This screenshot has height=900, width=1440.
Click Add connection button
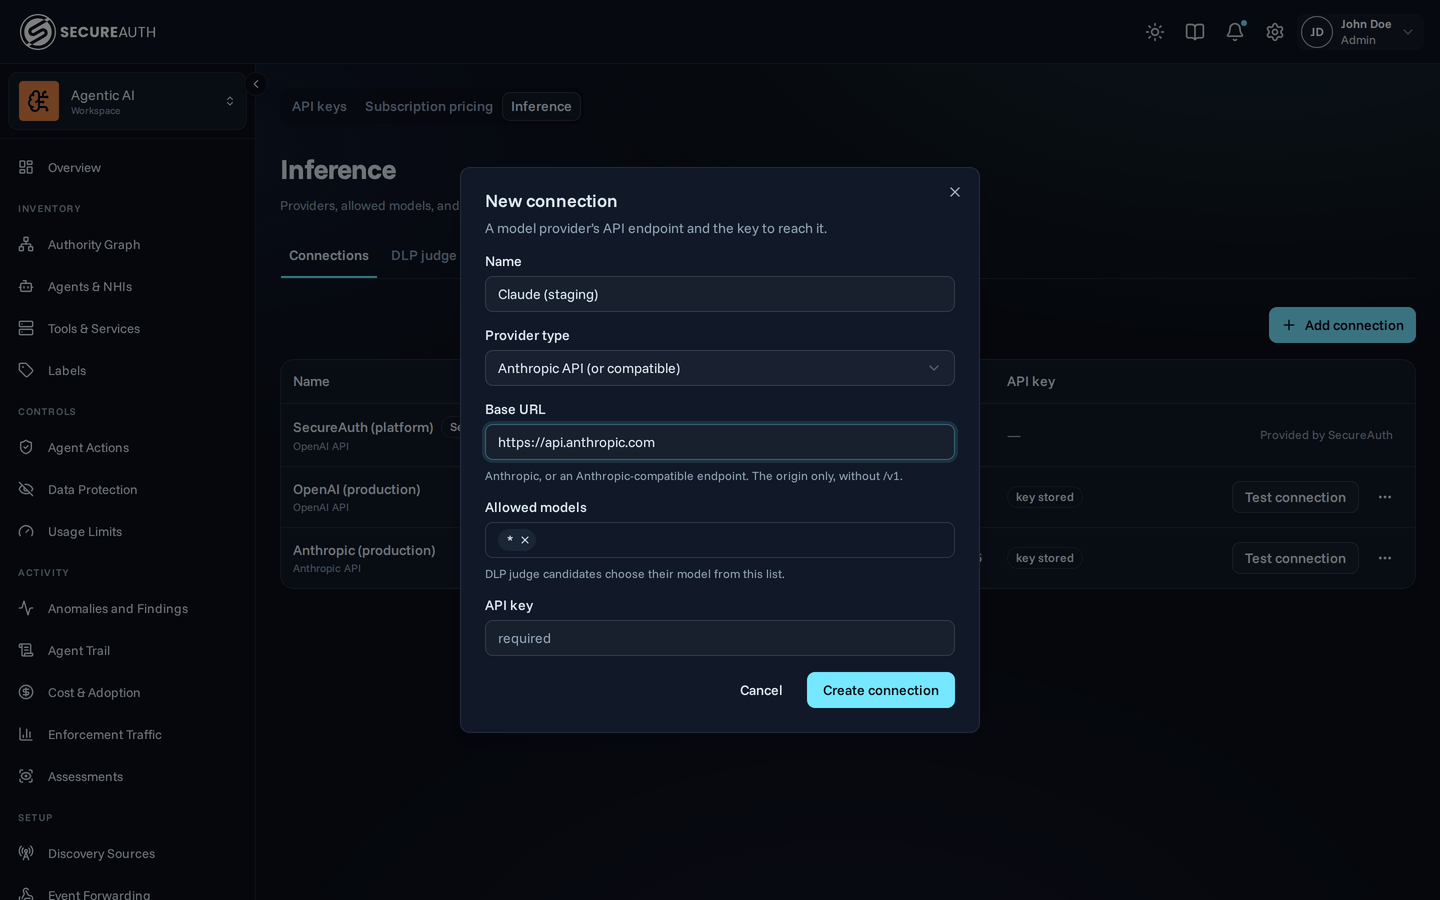coord(1342,325)
